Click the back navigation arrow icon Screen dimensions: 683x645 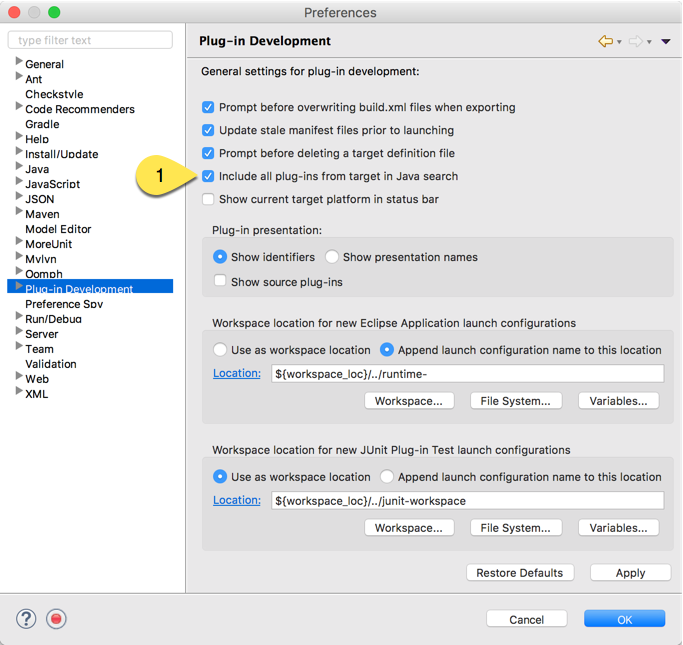click(x=605, y=41)
